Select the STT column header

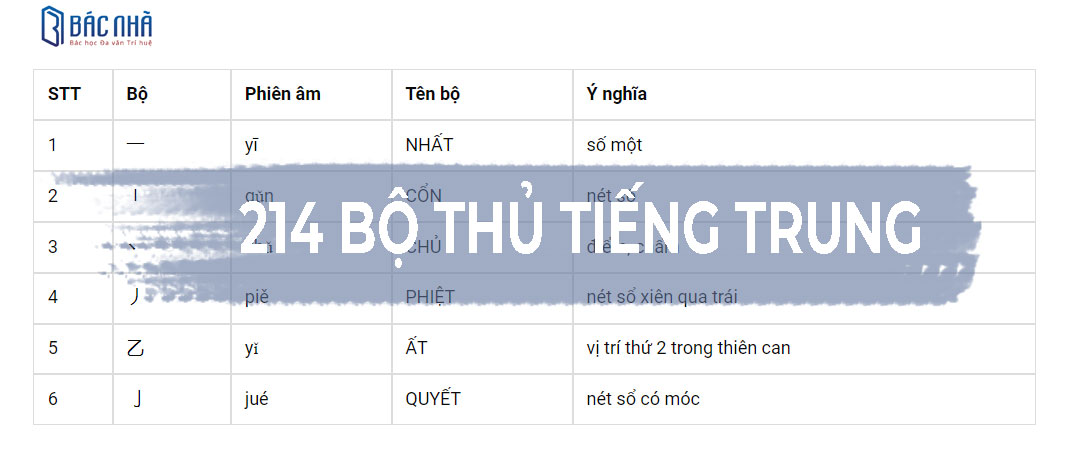tap(64, 95)
